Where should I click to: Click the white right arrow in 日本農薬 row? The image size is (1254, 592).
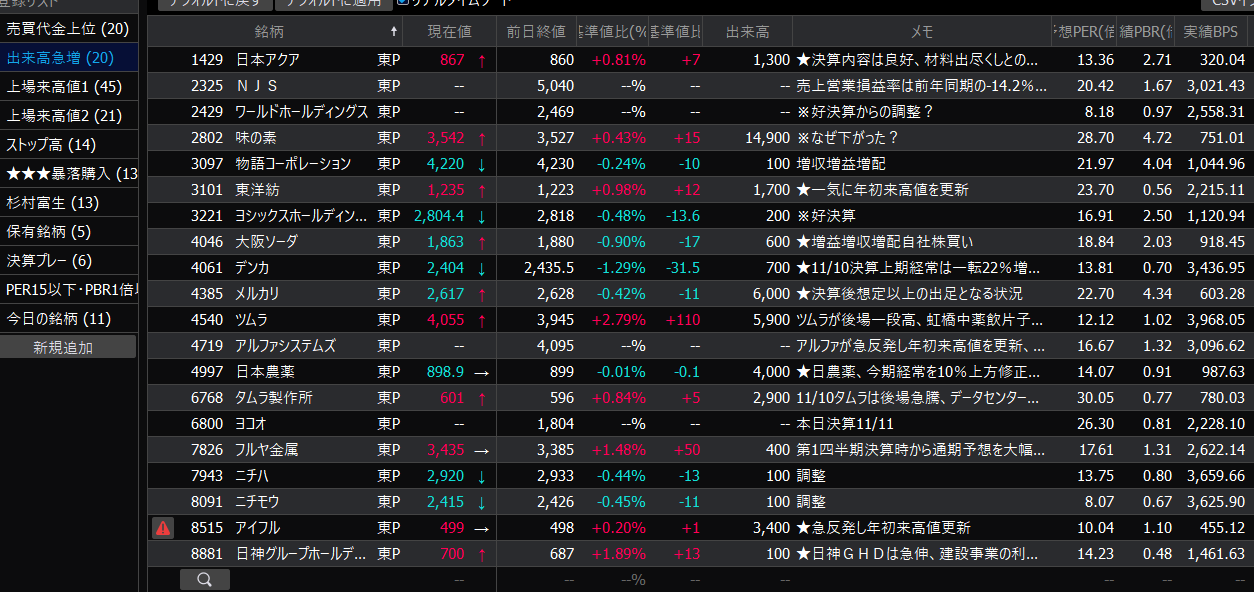click(481, 372)
